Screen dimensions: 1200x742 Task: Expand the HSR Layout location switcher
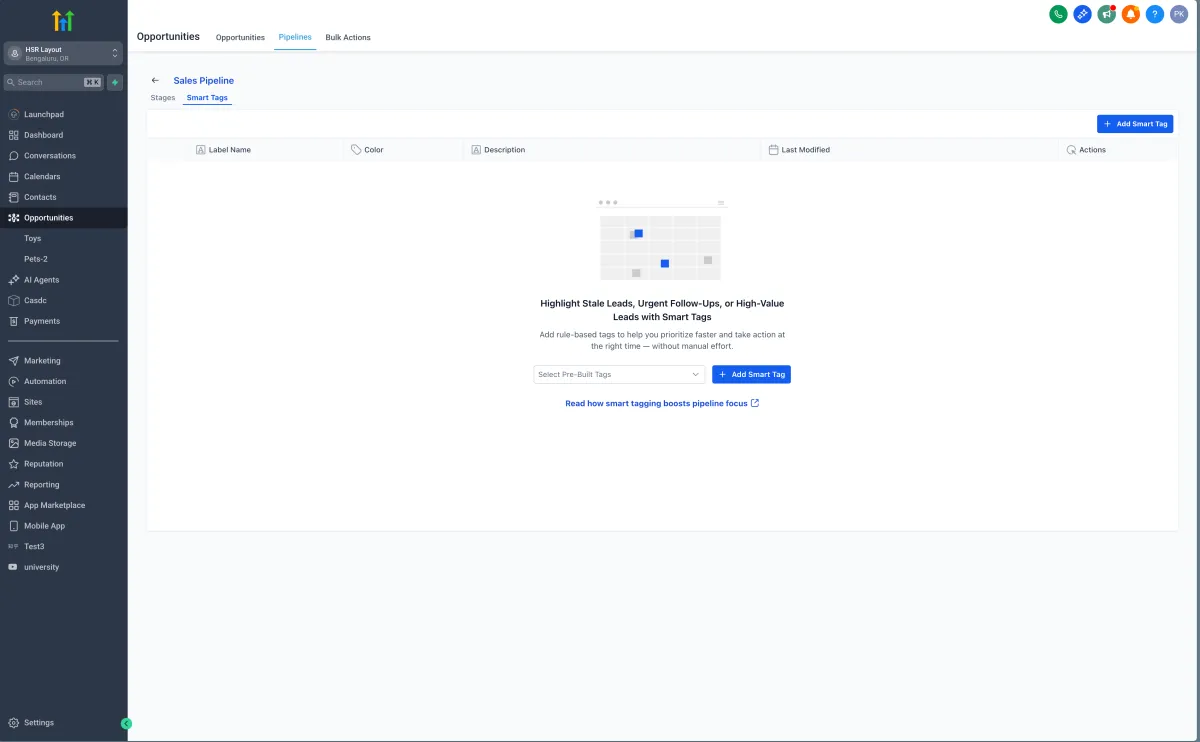(63, 54)
